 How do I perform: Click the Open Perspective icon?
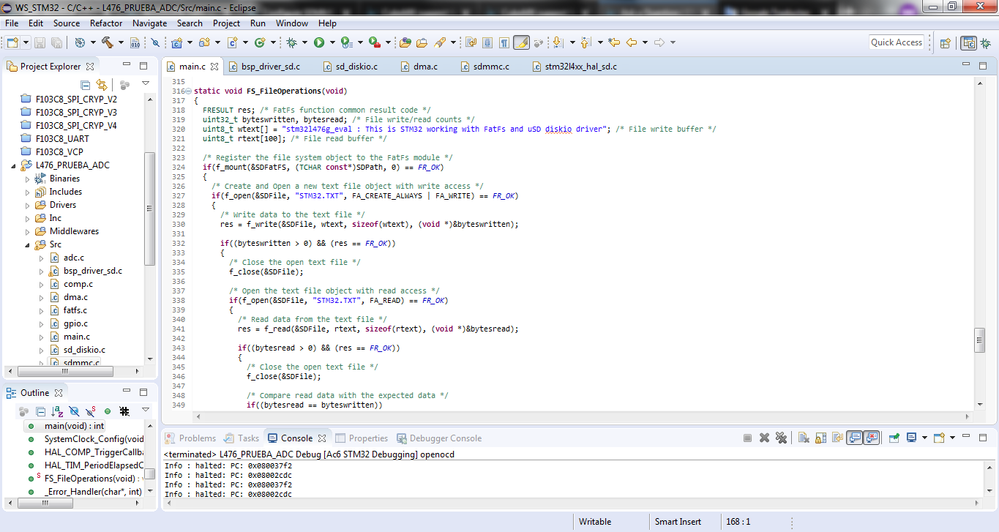tap(944, 43)
